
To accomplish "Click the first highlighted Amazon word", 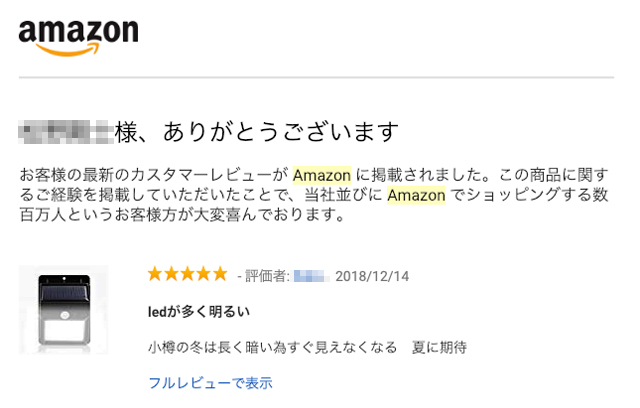I will (321, 173).
